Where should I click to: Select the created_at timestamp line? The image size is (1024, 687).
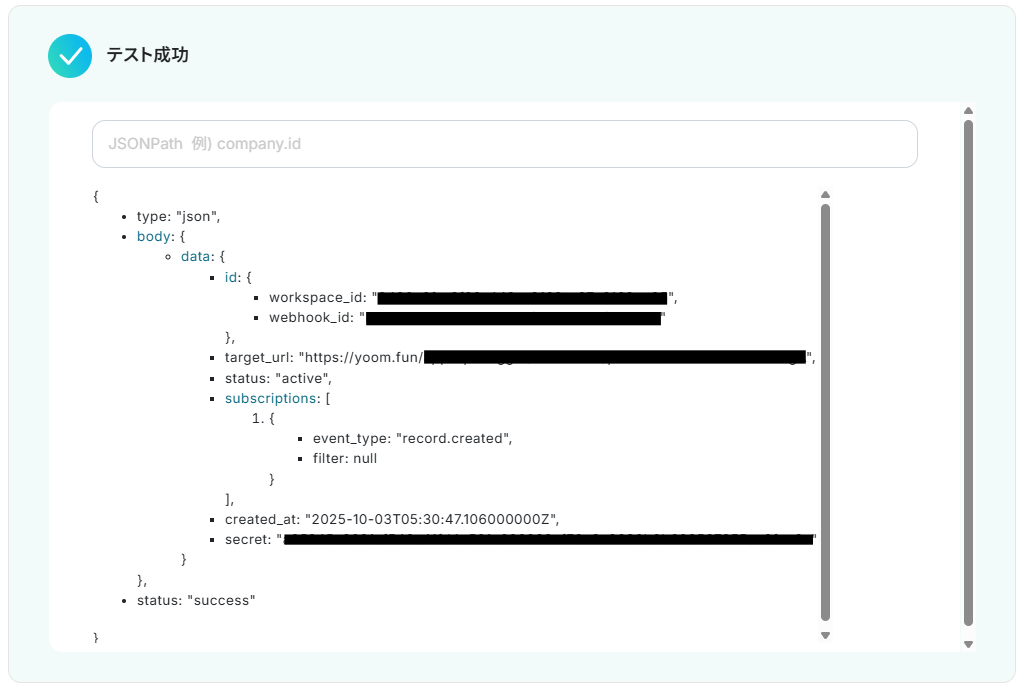pyautogui.click(x=391, y=519)
